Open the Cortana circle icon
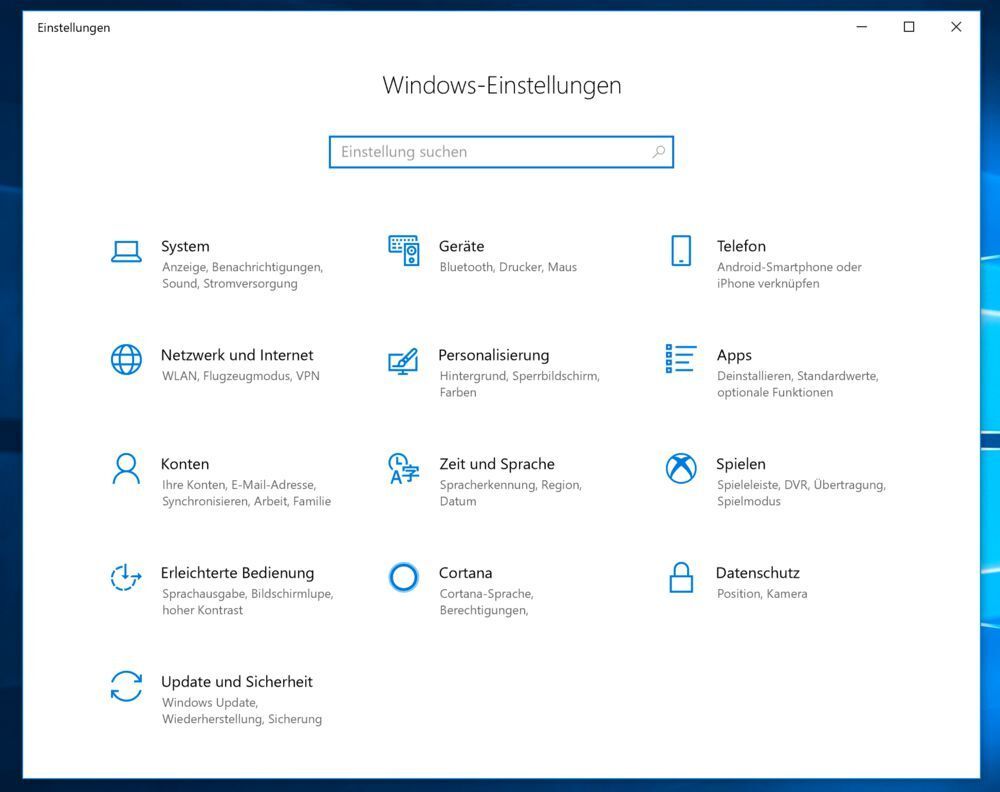 (x=404, y=577)
